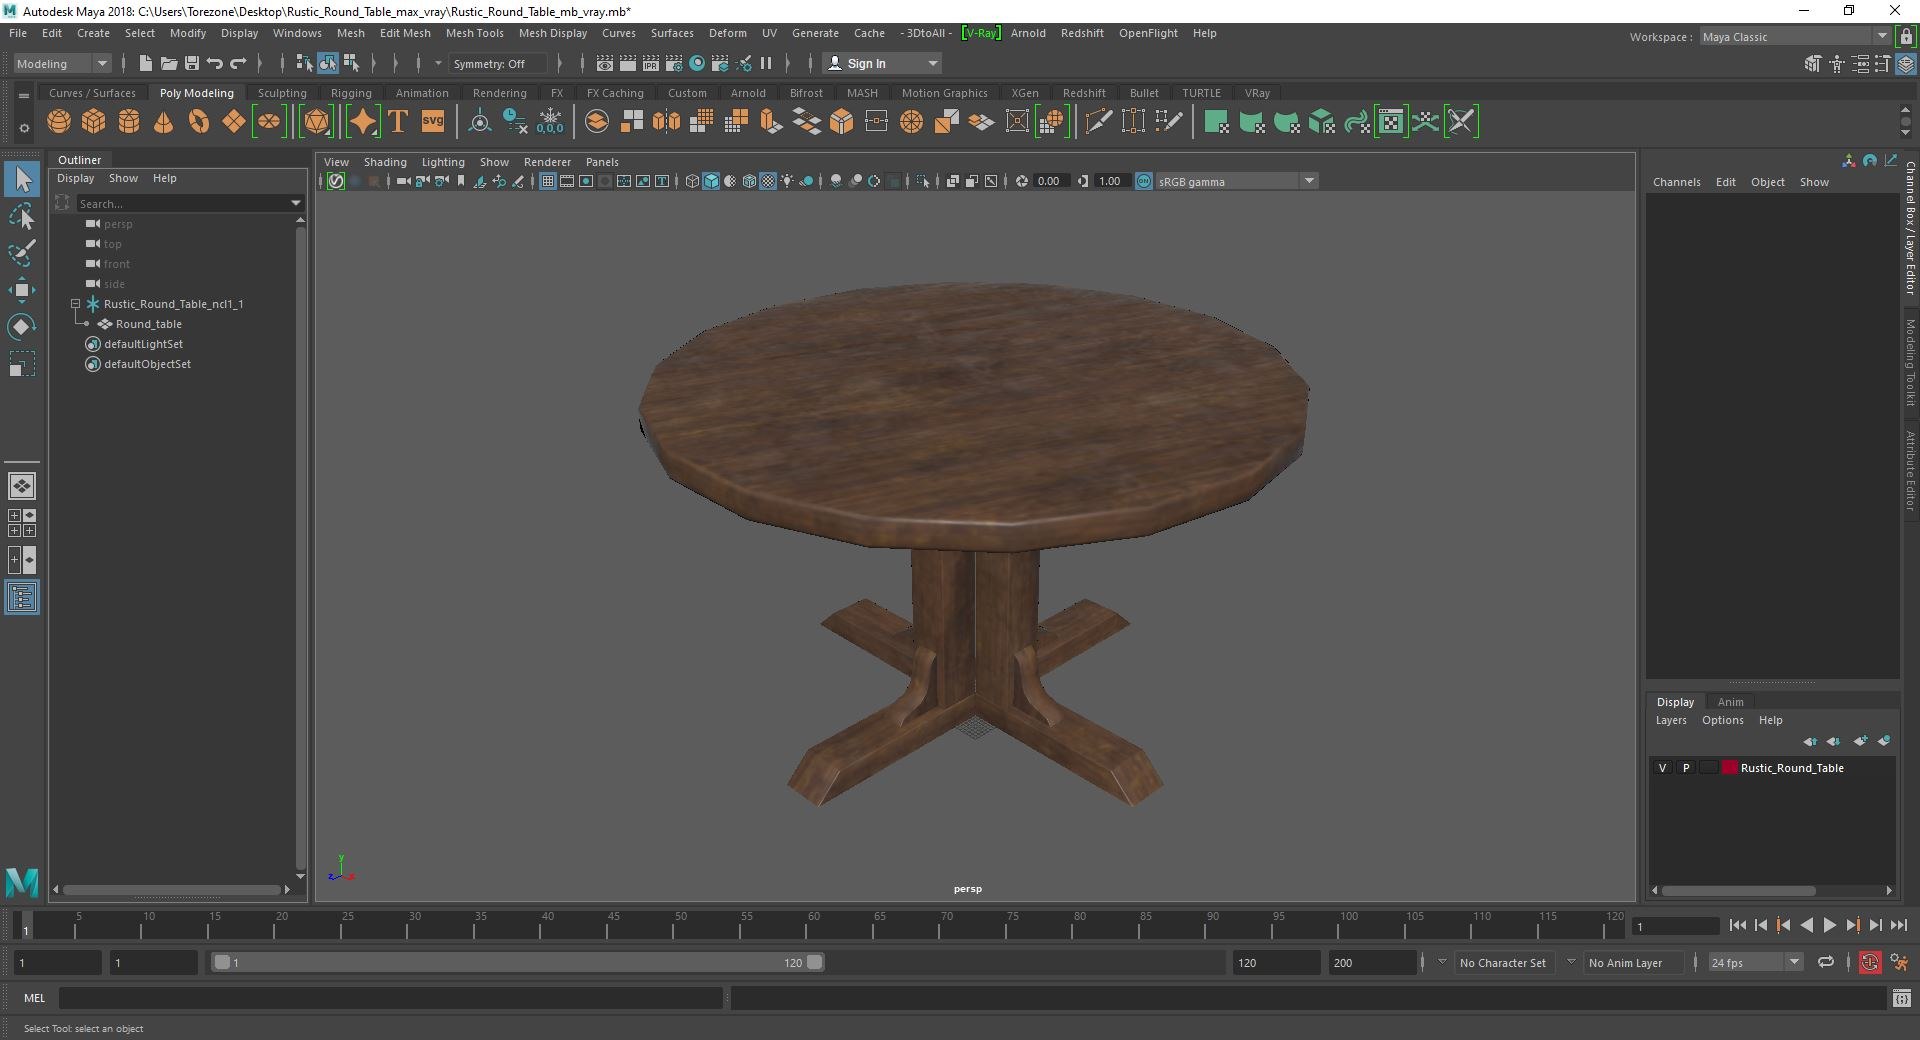Redo action with arrow icon
Viewport: 1920px width, 1040px height.
(x=238, y=63)
